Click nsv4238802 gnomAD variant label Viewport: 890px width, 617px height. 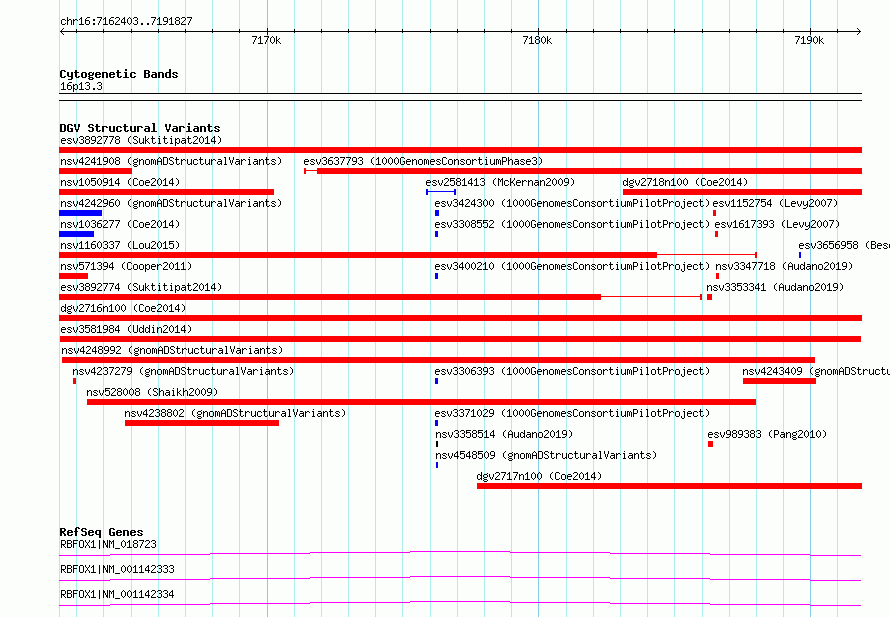tap(235, 413)
